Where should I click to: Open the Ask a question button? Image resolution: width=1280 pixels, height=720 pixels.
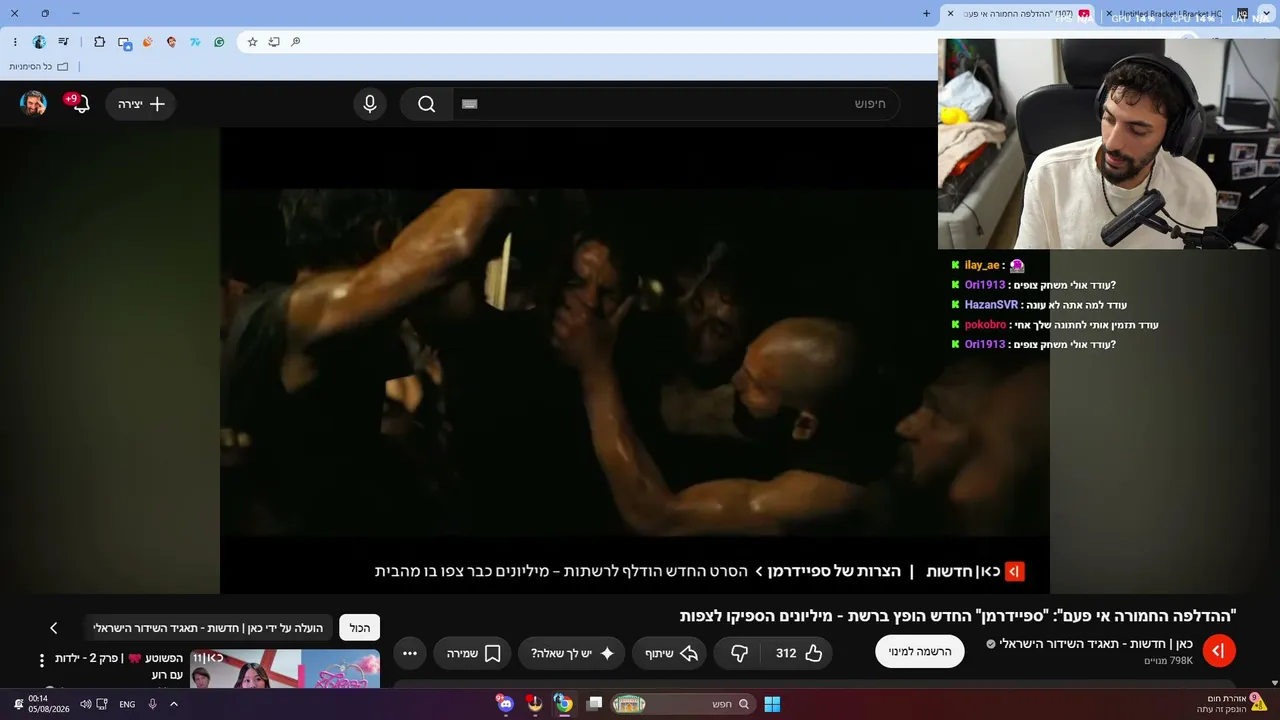pos(572,653)
